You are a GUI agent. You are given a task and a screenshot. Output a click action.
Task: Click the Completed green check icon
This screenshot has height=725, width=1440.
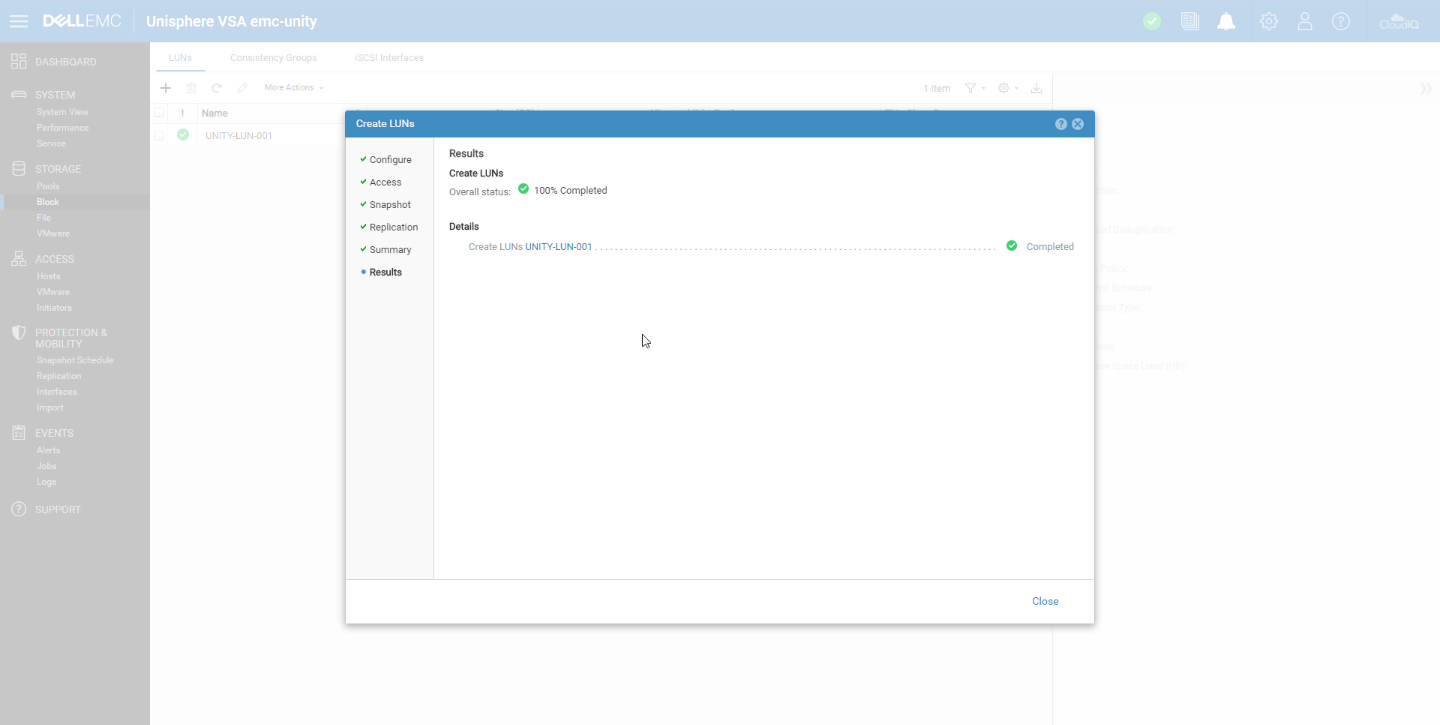(x=1012, y=246)
